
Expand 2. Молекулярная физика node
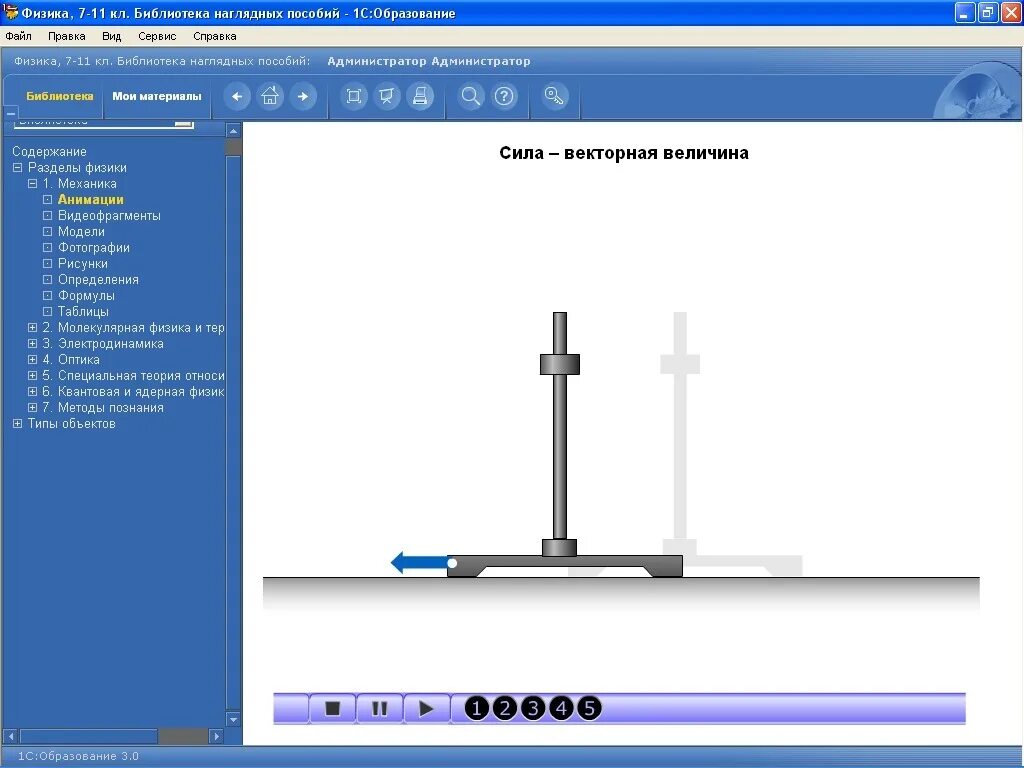pyautogui.click(x=32, y=327)
